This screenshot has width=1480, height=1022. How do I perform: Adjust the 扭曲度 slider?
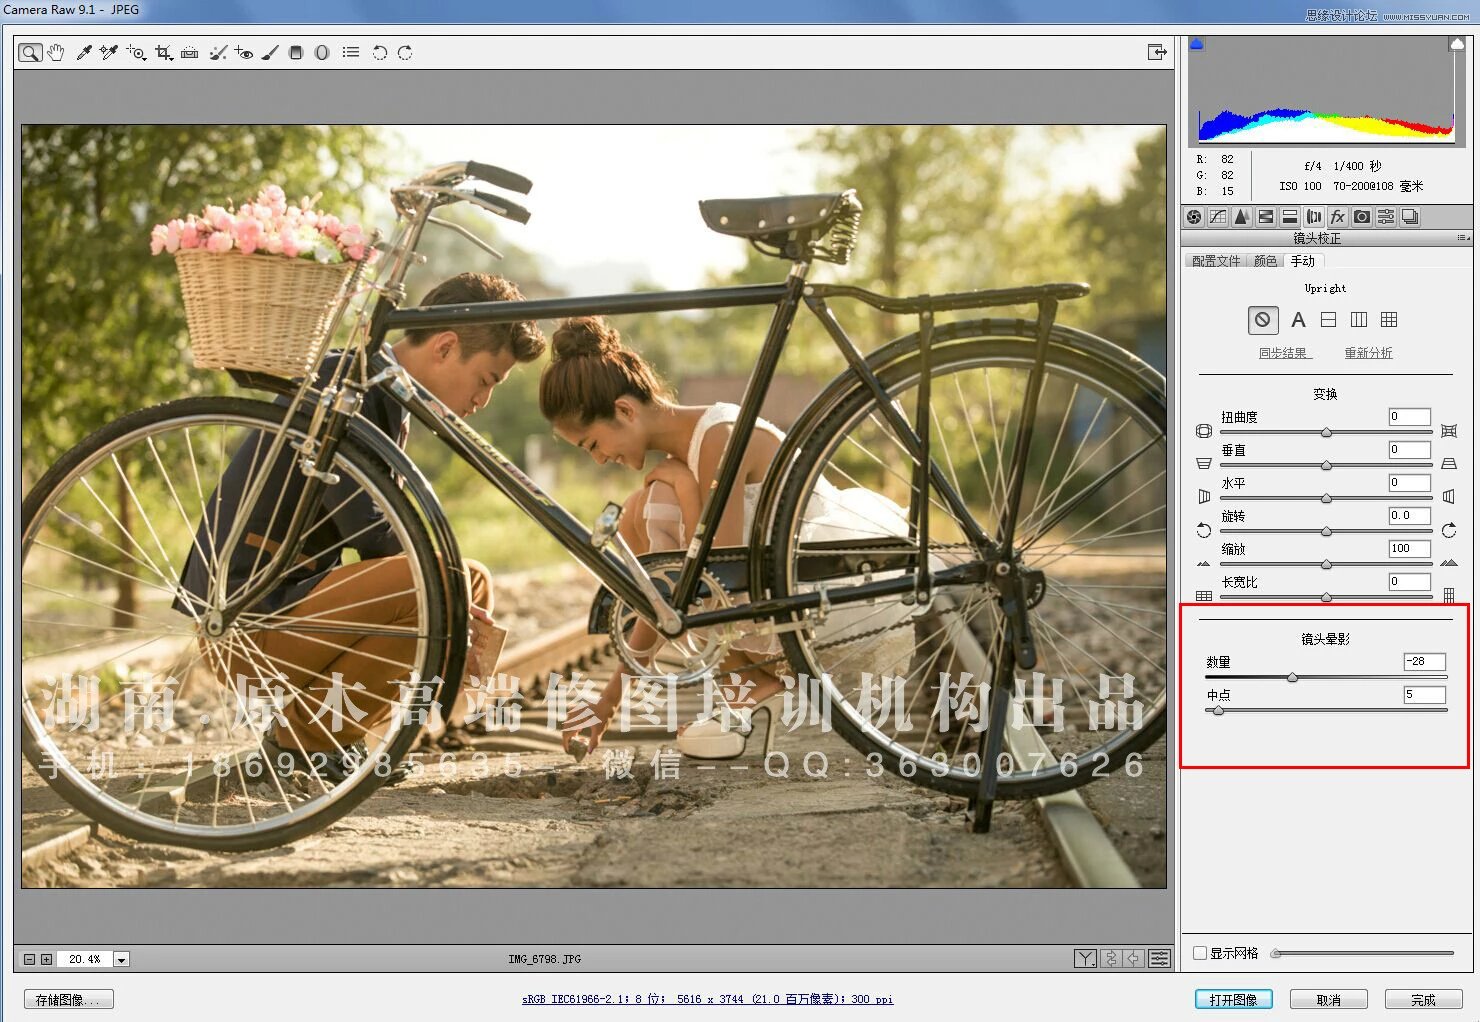1326,433
